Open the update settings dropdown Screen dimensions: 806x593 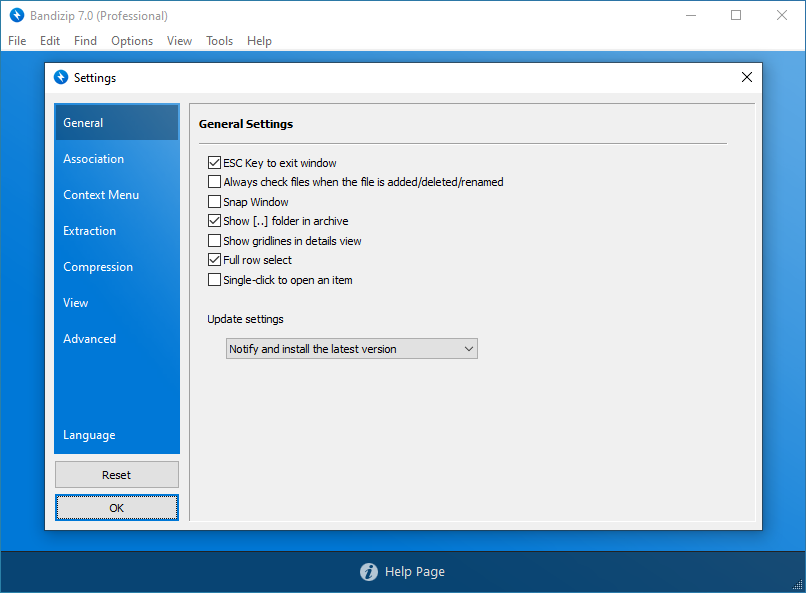click(469, 348)
